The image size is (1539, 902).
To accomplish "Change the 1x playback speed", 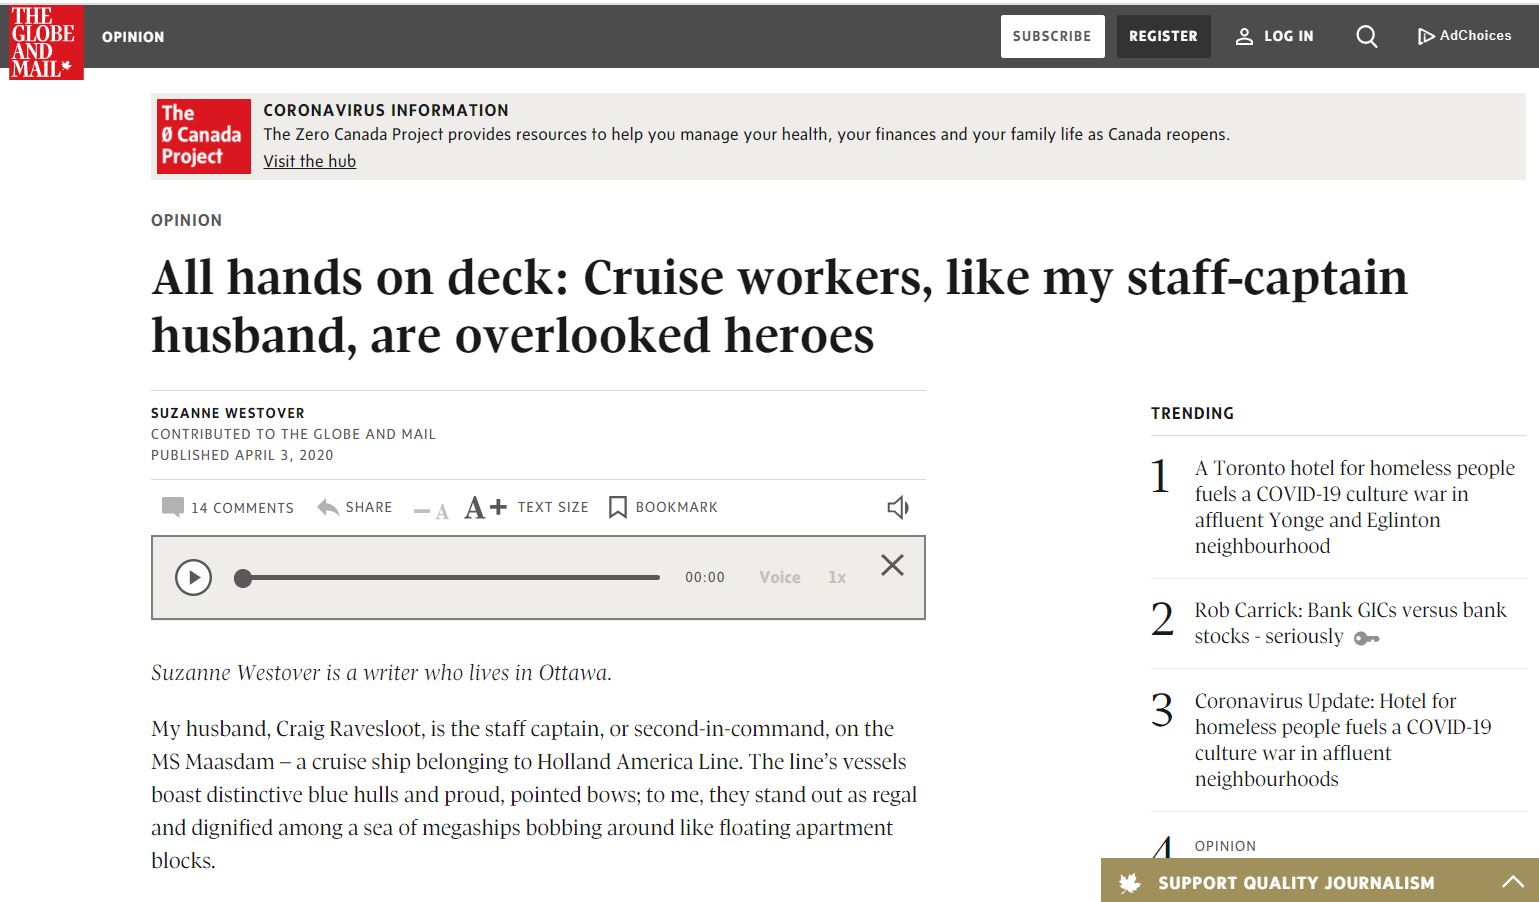I will click(837, 577).
